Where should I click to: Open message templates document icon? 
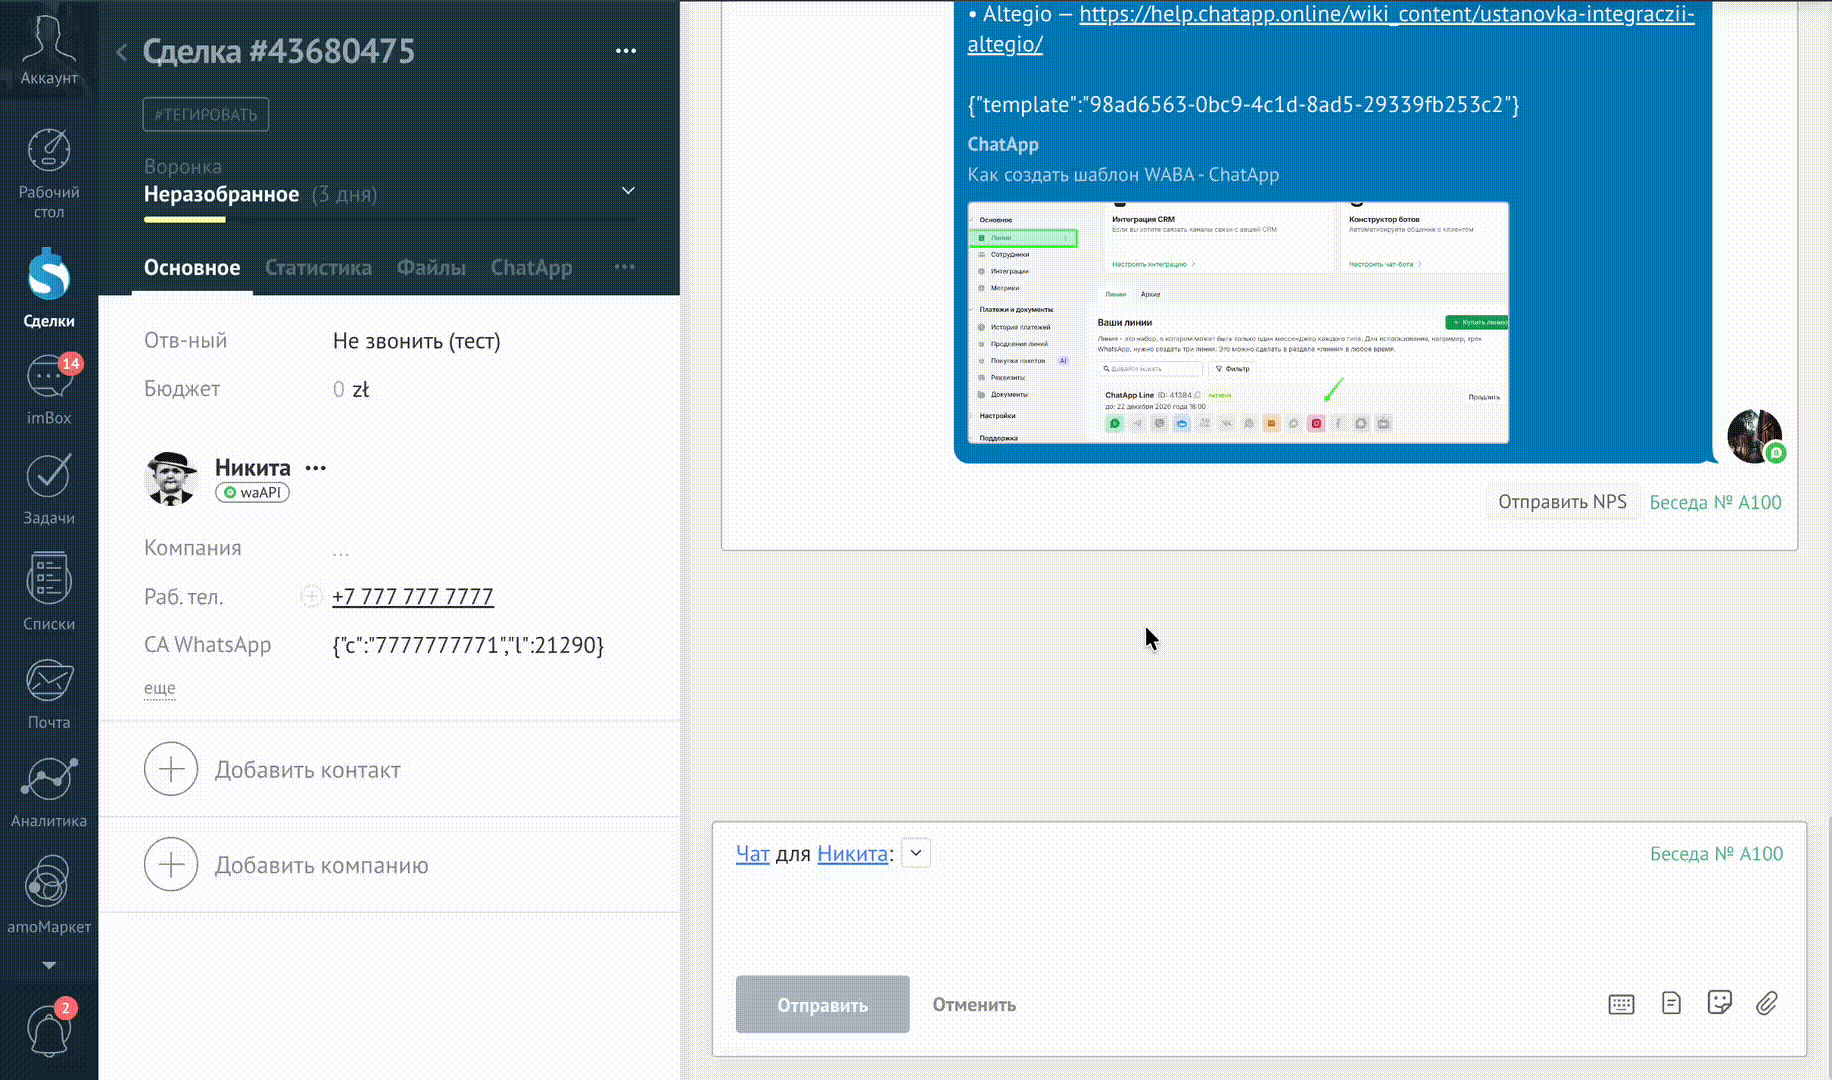1671,1003
